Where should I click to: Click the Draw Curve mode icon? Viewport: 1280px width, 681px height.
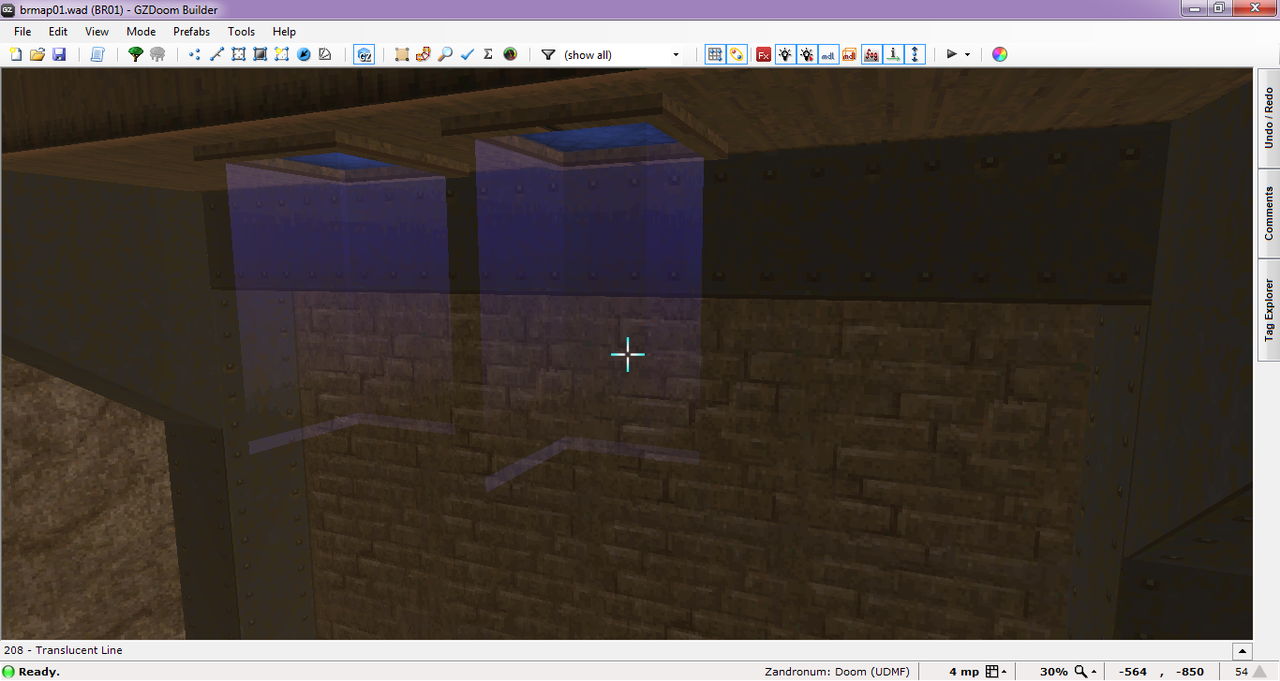coord(325,54)
